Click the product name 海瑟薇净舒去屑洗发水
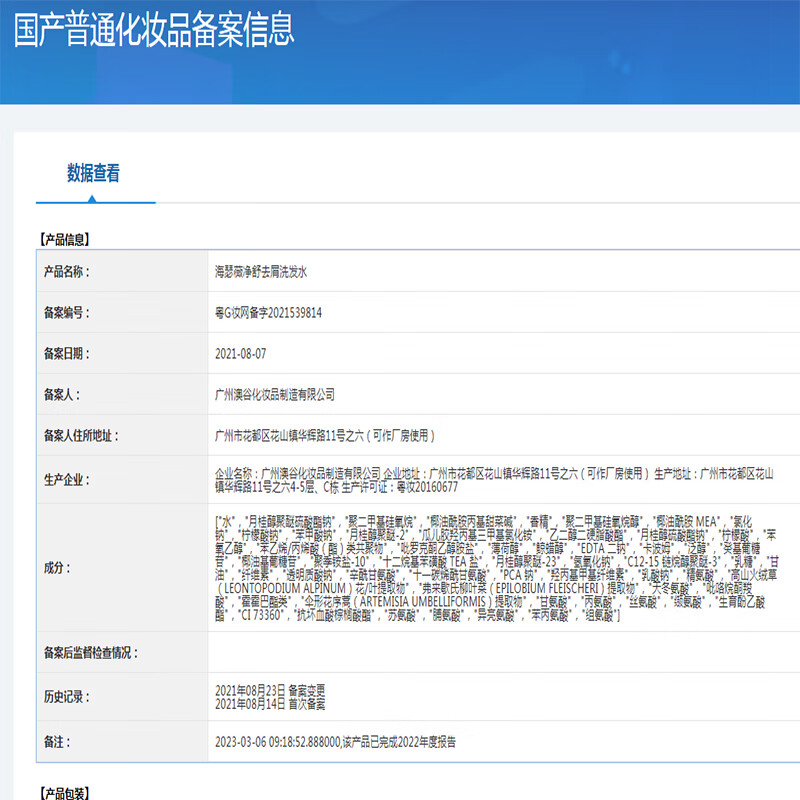800x800 pixels. (270, 272)
